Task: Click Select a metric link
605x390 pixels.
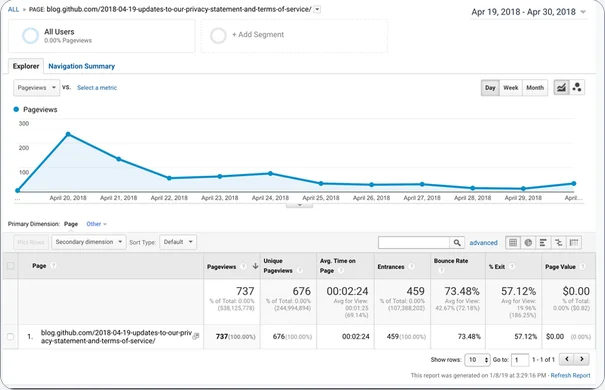Action: (x=97, y=88)
